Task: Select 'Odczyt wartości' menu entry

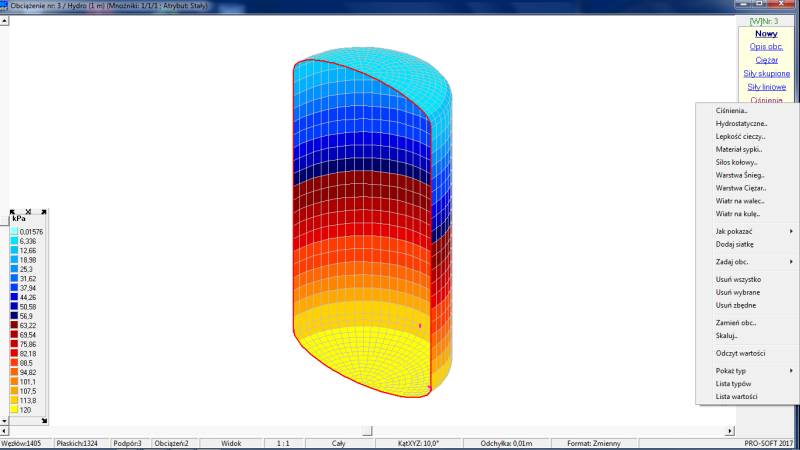Action: coord(740,353)
